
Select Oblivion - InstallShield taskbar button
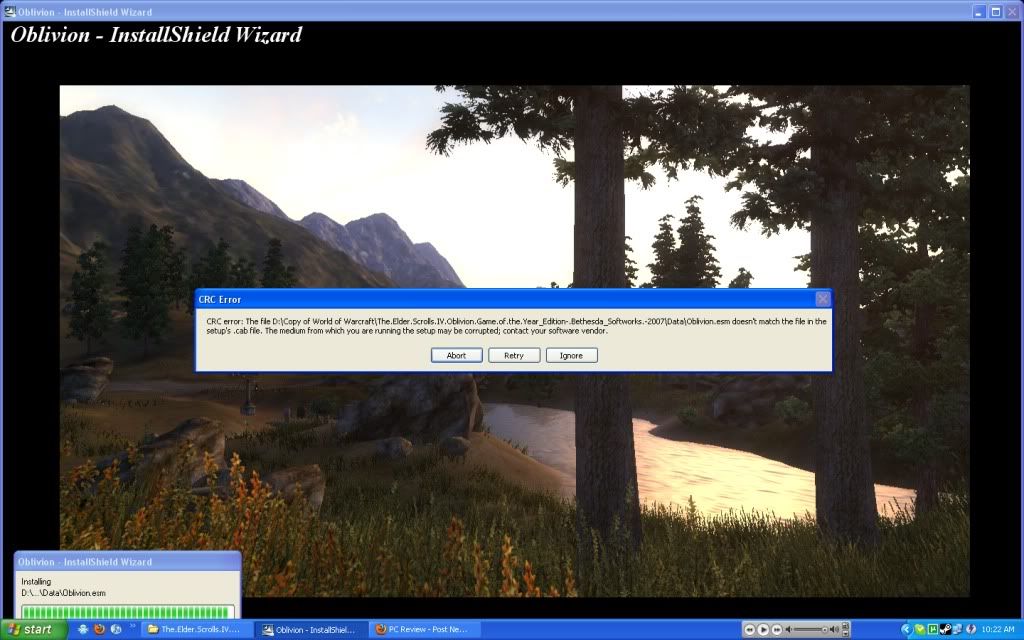tap(310, 630)
